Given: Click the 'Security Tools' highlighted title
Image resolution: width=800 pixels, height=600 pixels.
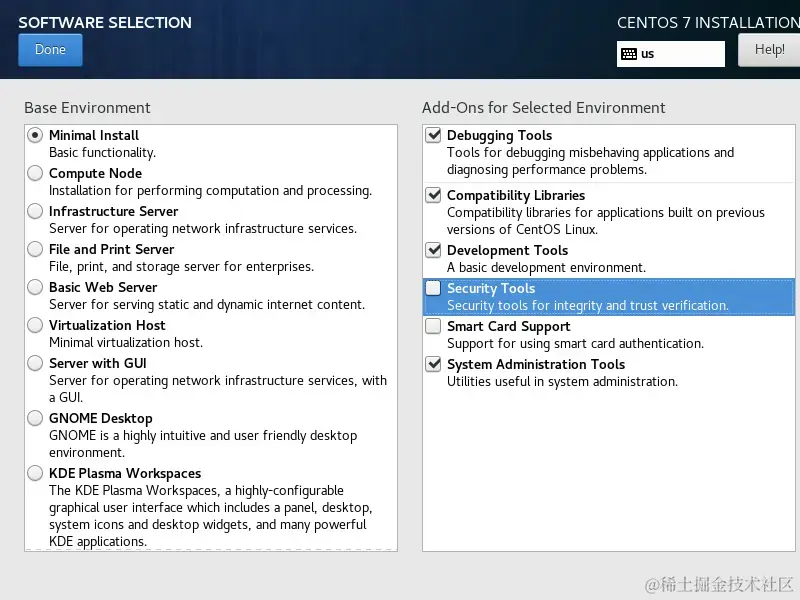Looking at the screenshot, I should 491,288.
